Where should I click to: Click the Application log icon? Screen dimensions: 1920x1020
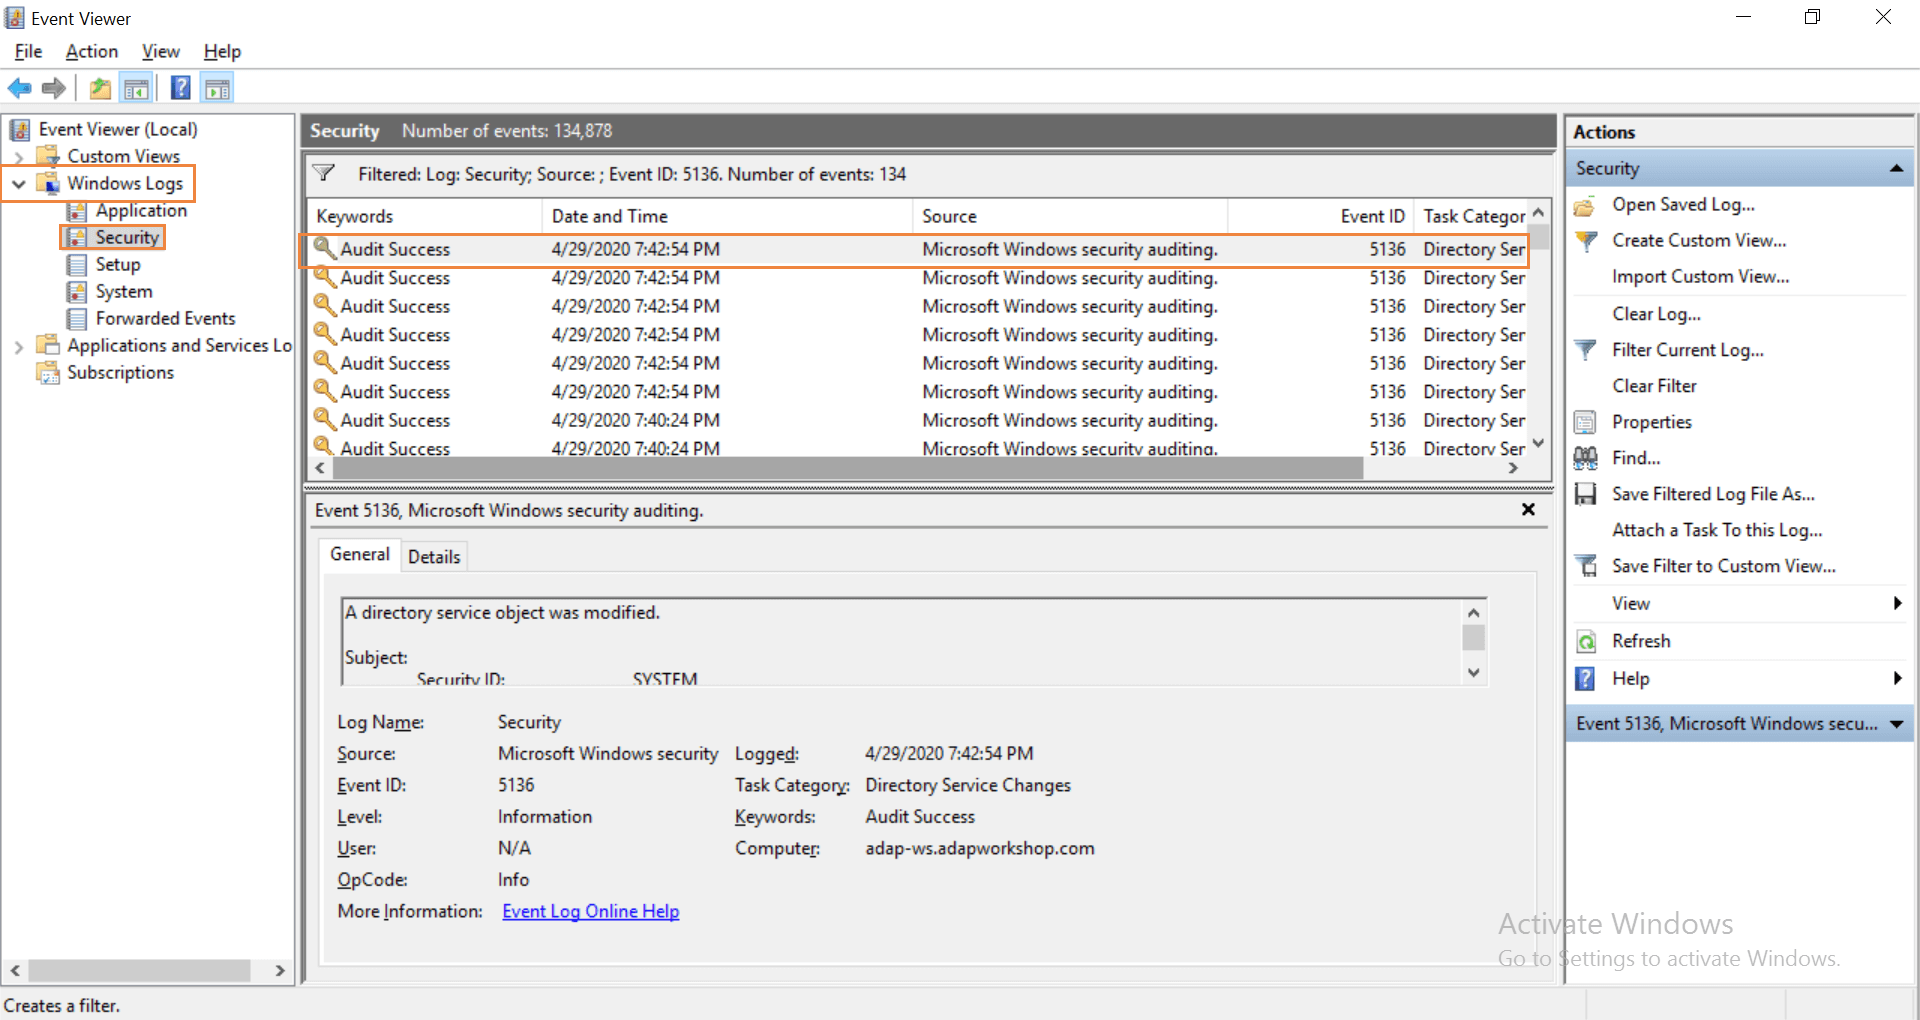point(76,211)
